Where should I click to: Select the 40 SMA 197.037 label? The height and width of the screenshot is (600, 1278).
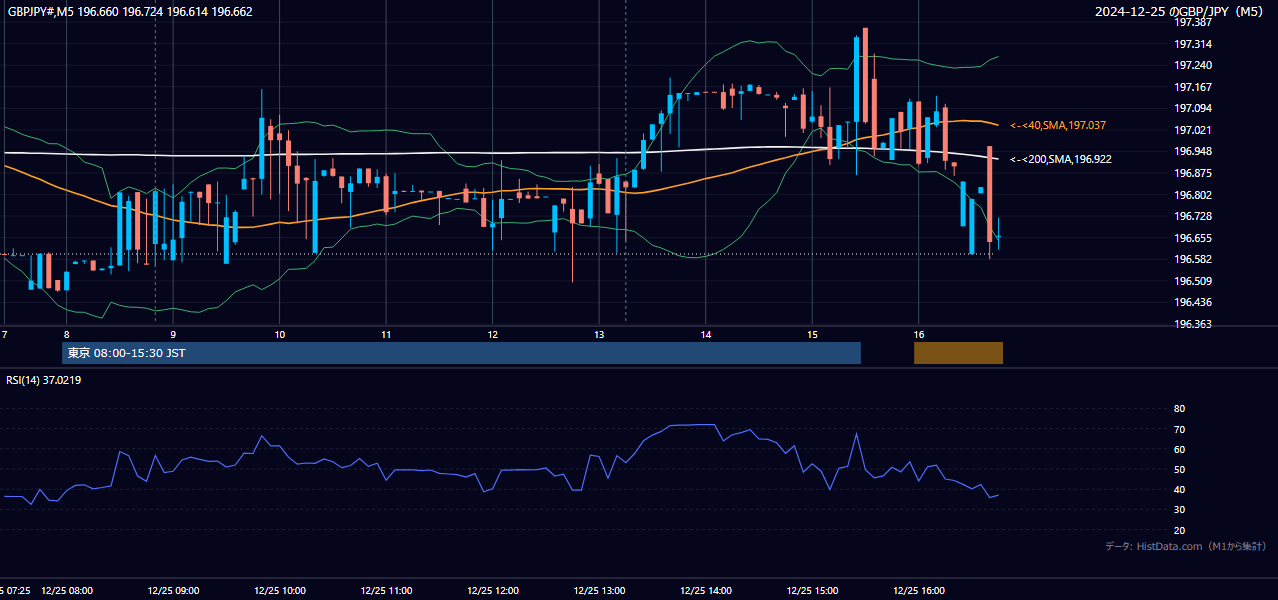pyautogui.click(x=1058, y=125)
